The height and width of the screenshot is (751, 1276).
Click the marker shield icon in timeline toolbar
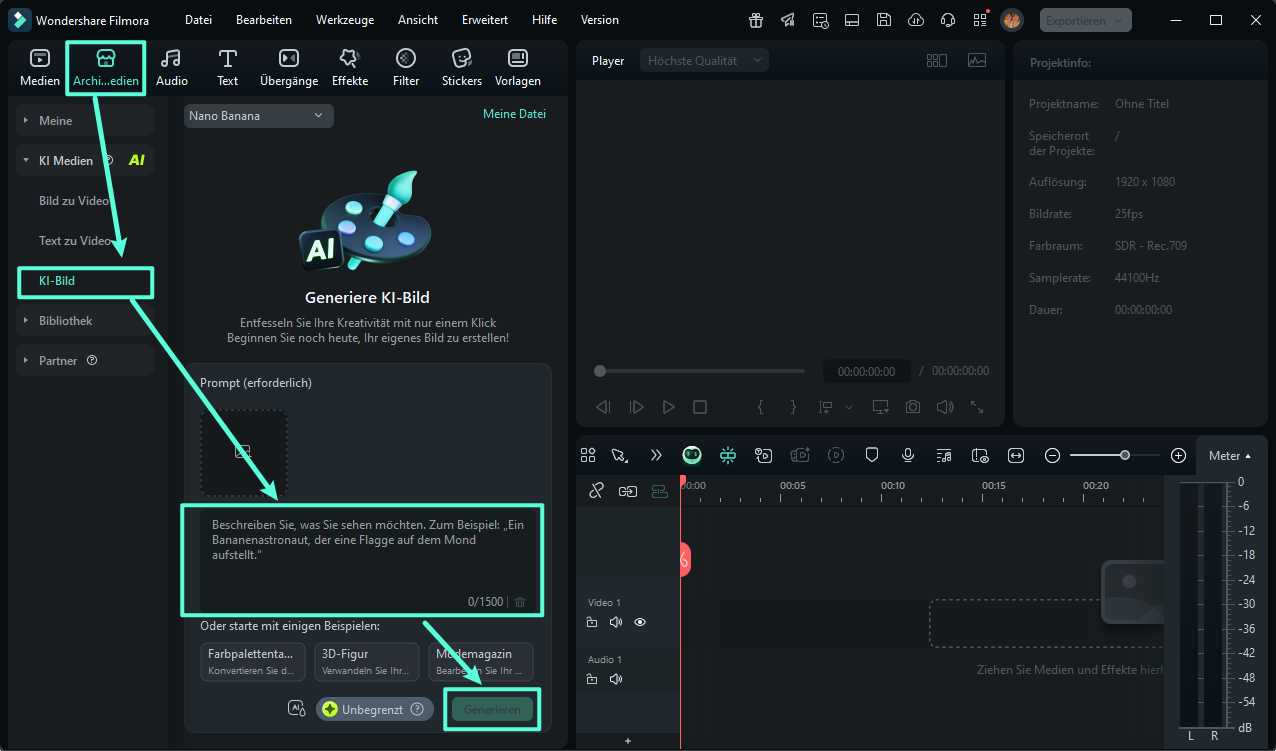click(x=872, y=455)
